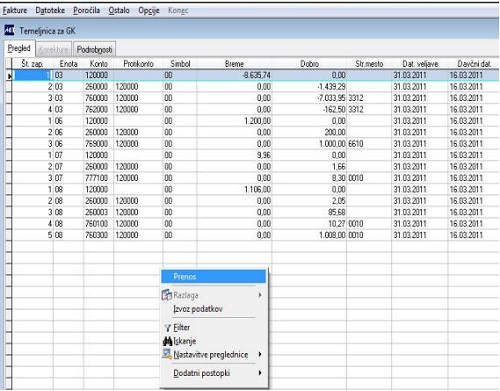Open the Poročila menu
This screenshot has height=391, width=500.
(86, 11)
